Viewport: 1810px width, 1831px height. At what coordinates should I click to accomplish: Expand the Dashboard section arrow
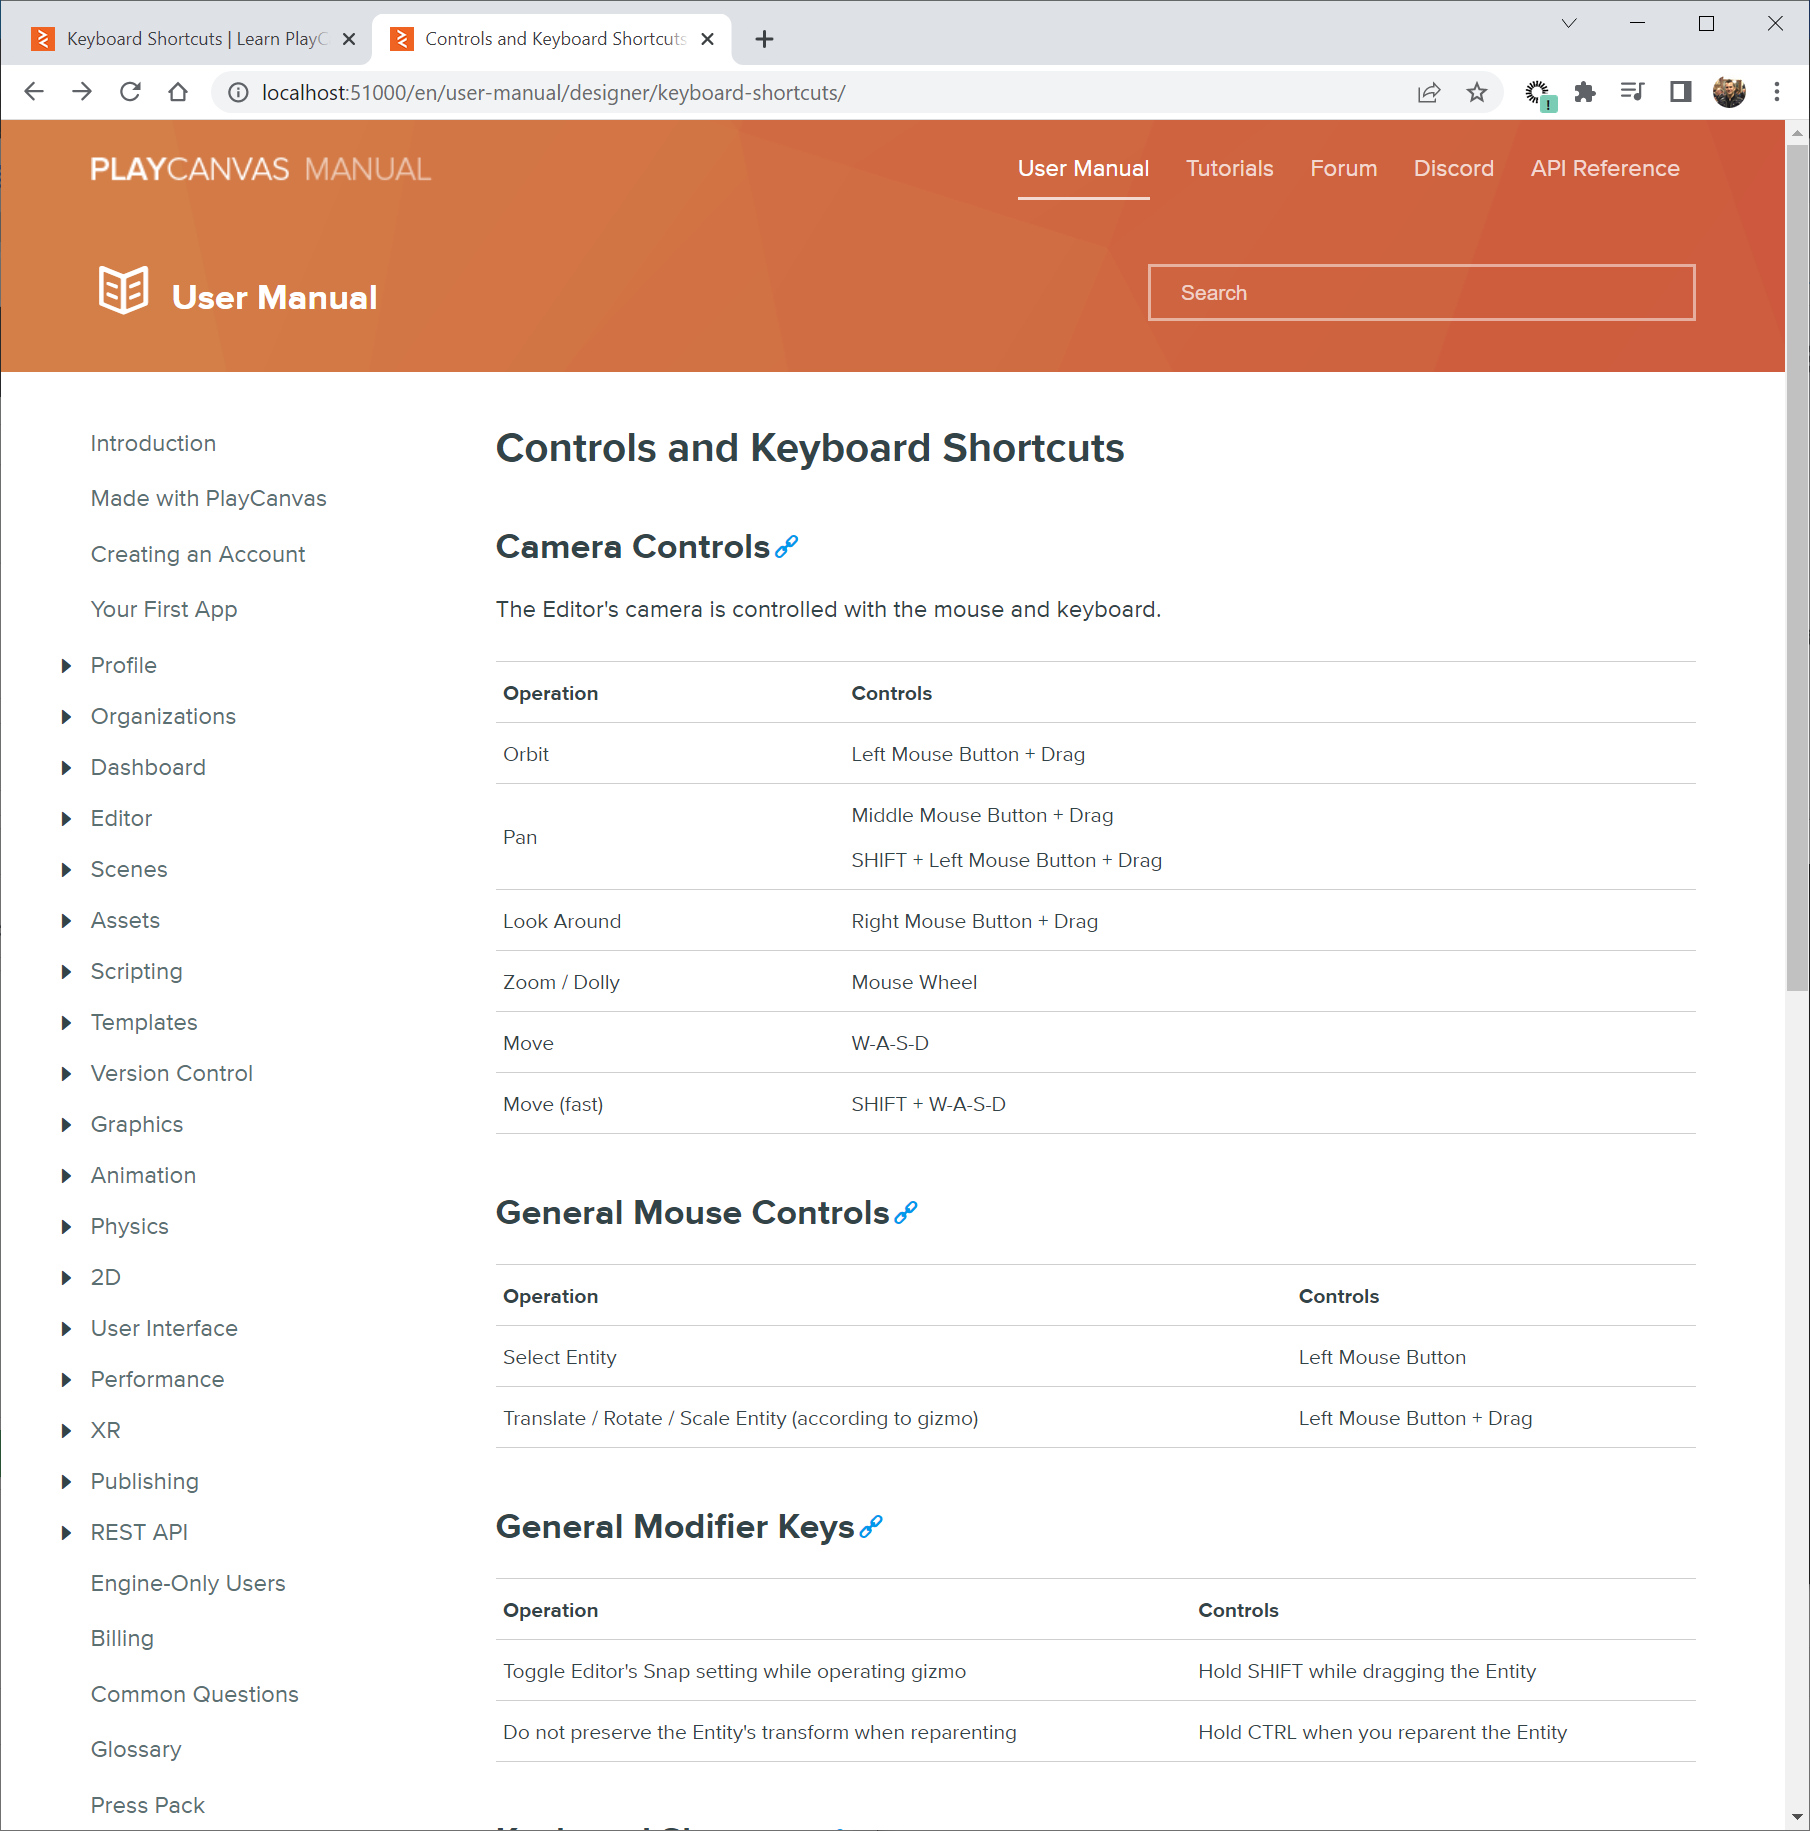coord(66,767)
